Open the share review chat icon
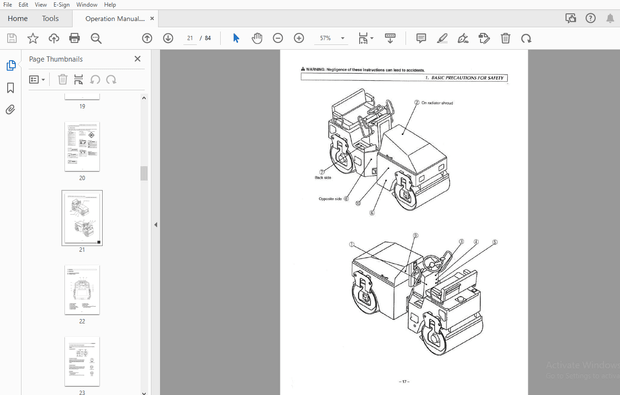The height and width of the screenshot is (395, 620). [x=571, y=18]
